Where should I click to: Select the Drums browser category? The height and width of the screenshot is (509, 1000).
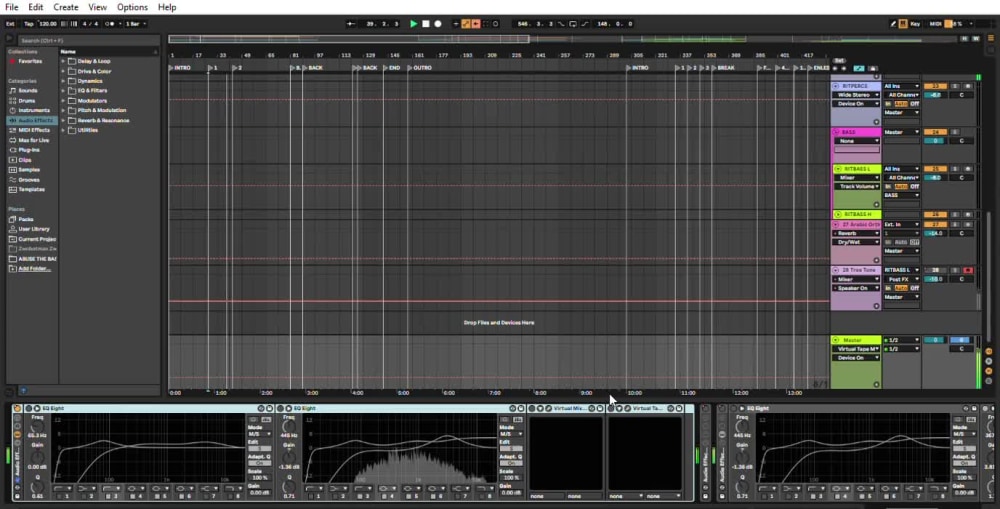[x=27, y=101]
